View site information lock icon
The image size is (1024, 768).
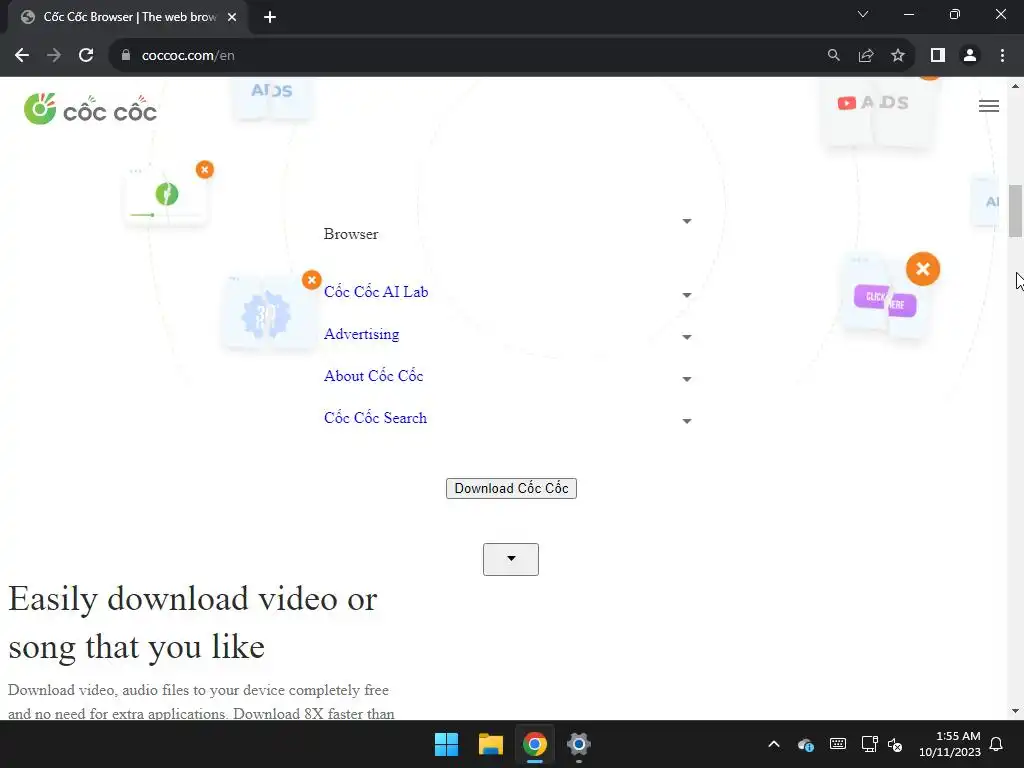click(x=126, y=56)
